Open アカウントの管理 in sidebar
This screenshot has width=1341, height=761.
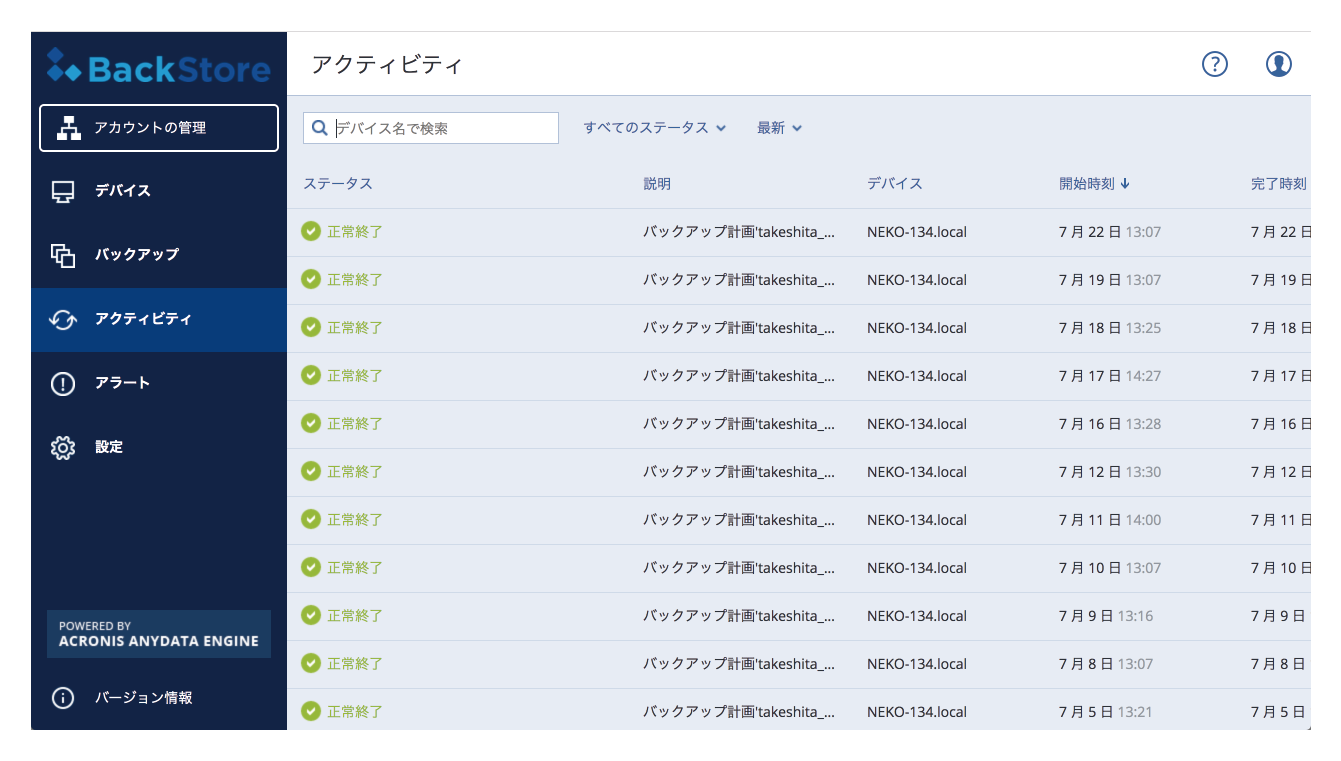coord(159,128)
